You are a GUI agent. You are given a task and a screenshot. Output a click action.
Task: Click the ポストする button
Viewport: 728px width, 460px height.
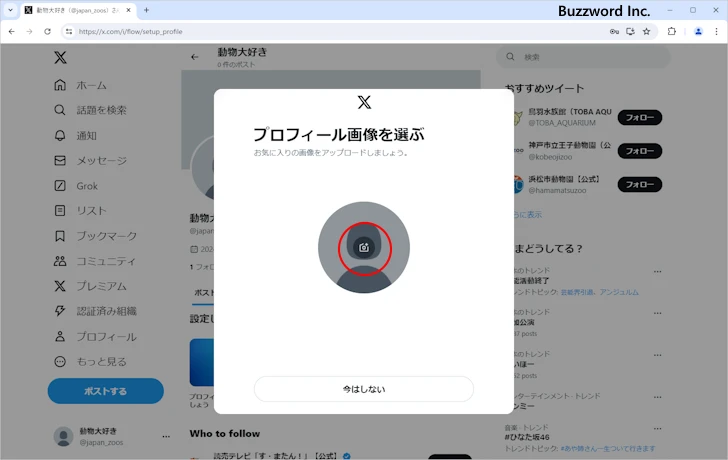click(x=106, y=391)
